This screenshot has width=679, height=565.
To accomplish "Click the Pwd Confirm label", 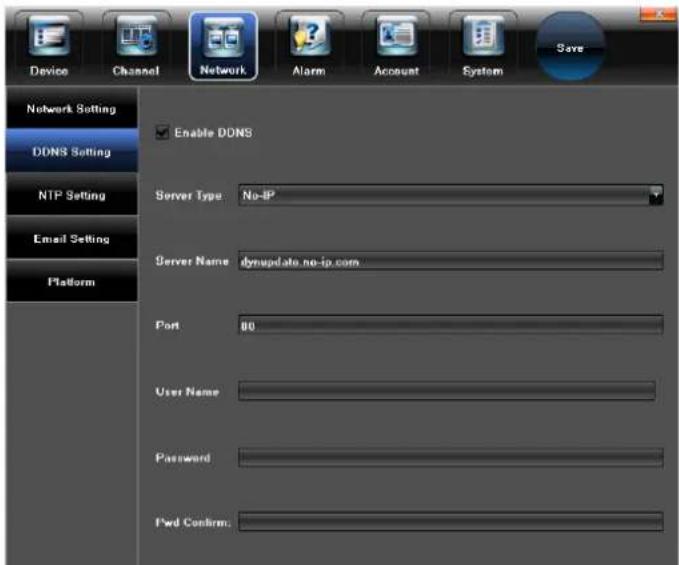I will [193, 522].
